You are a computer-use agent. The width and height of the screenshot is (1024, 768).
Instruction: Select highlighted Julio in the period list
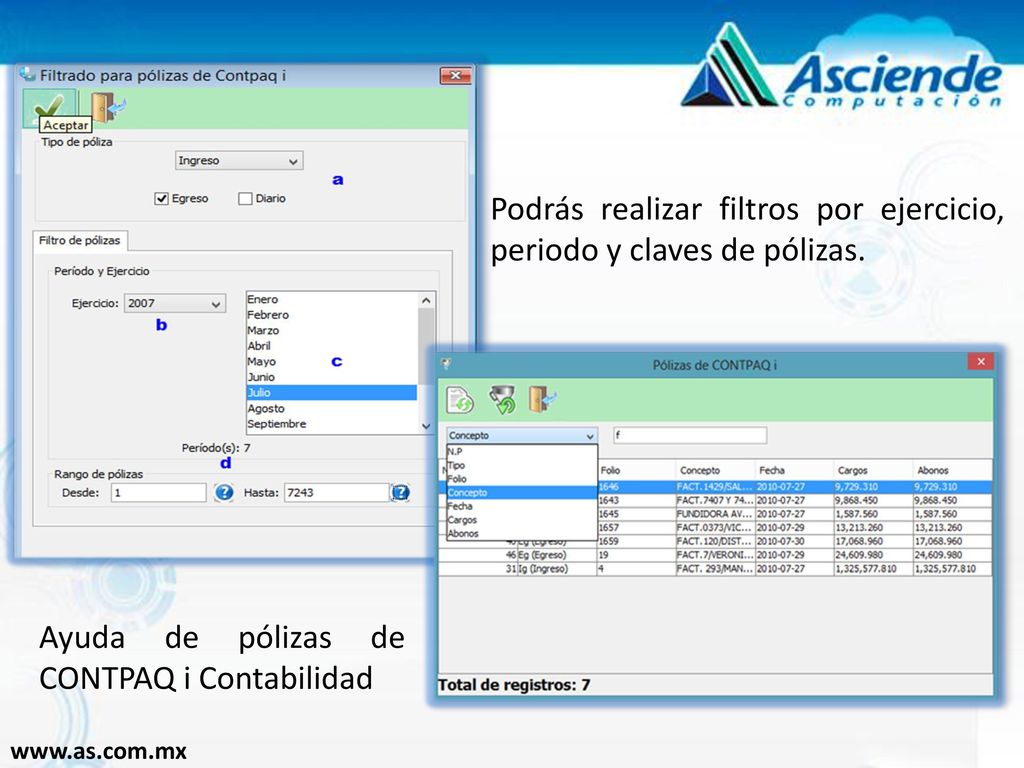coord(332,392)
